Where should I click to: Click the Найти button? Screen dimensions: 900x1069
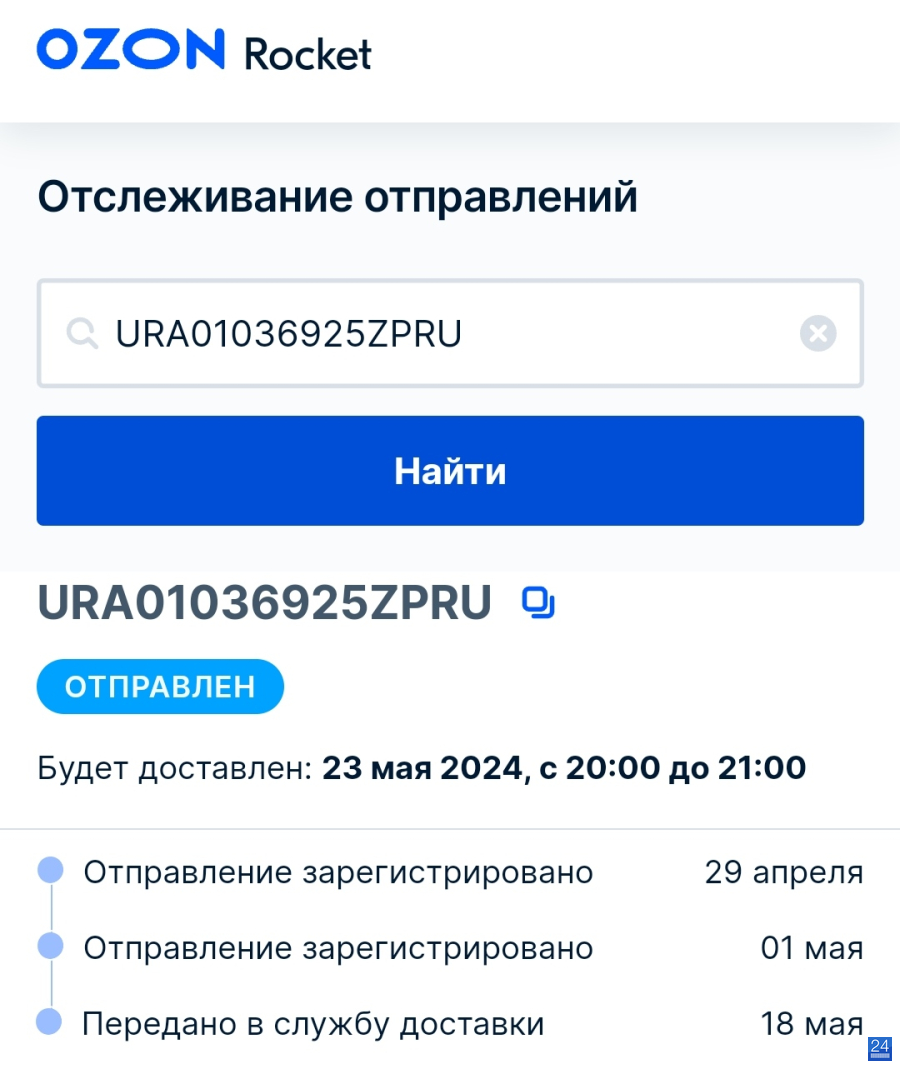[x=450, y=470]
